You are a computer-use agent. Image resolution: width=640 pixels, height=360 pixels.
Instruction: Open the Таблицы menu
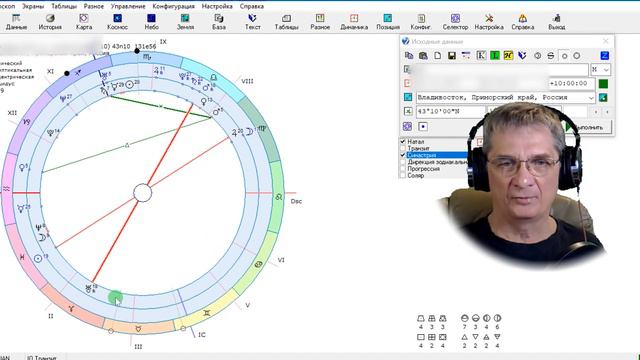pyautogui.click(x=64, y=6)
